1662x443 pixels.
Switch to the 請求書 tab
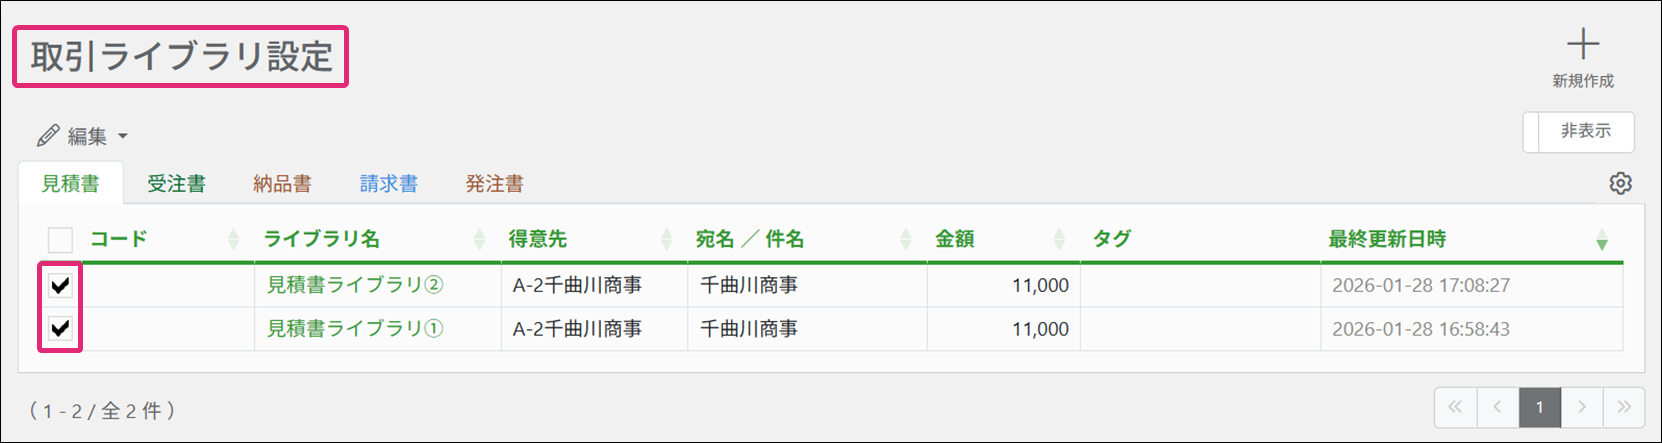[388, 184]
